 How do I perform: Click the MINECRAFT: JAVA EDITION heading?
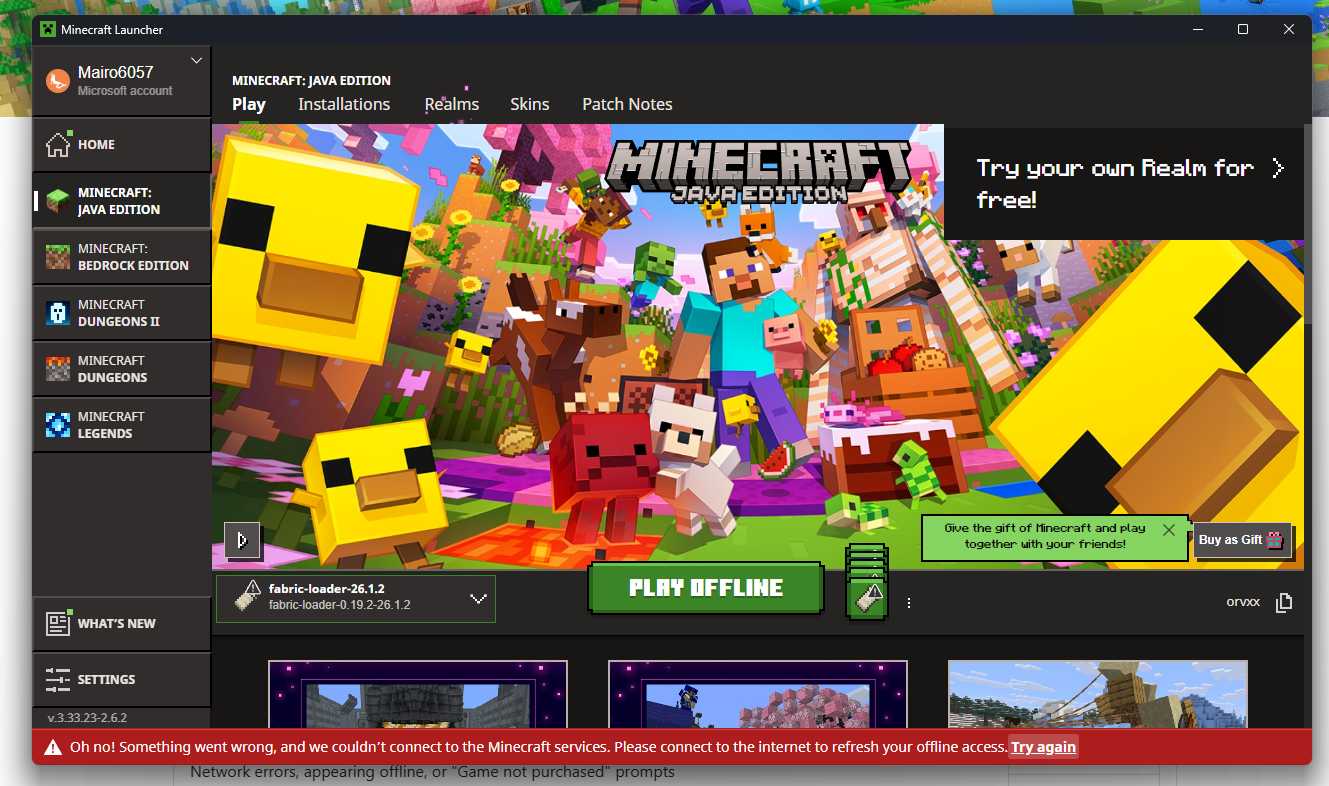[x=311, y=80]
